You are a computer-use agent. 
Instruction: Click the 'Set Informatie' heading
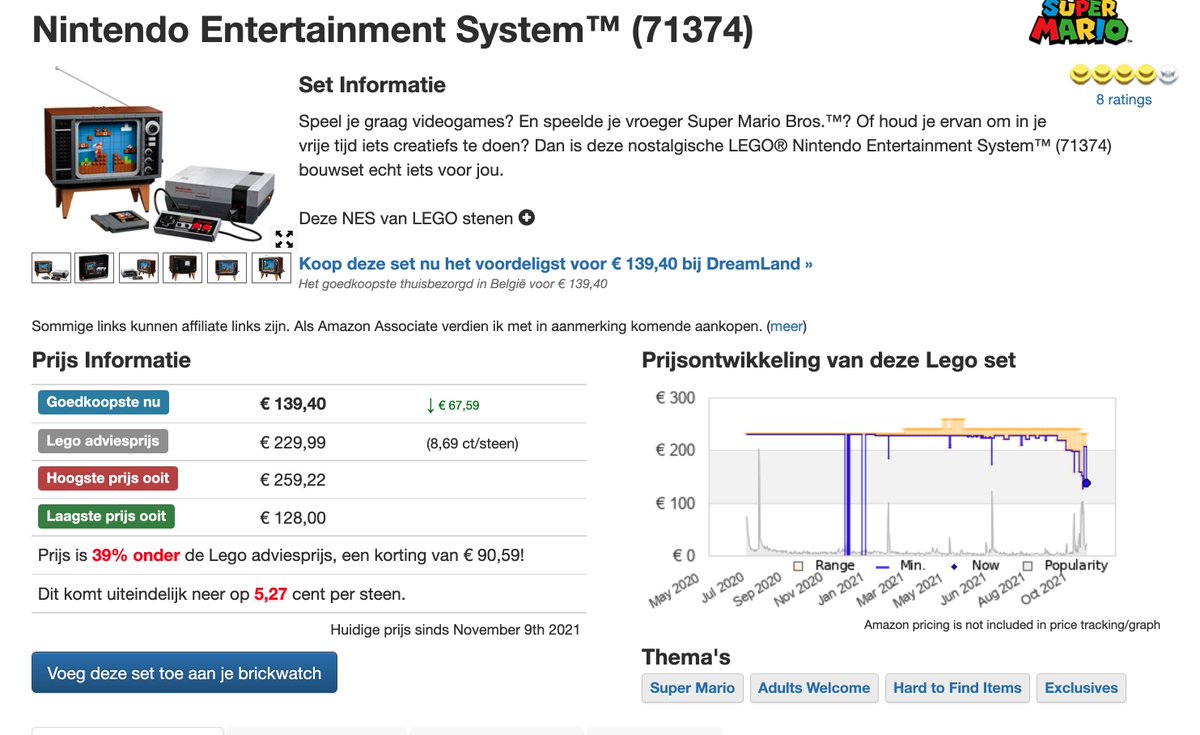(372, 85)
